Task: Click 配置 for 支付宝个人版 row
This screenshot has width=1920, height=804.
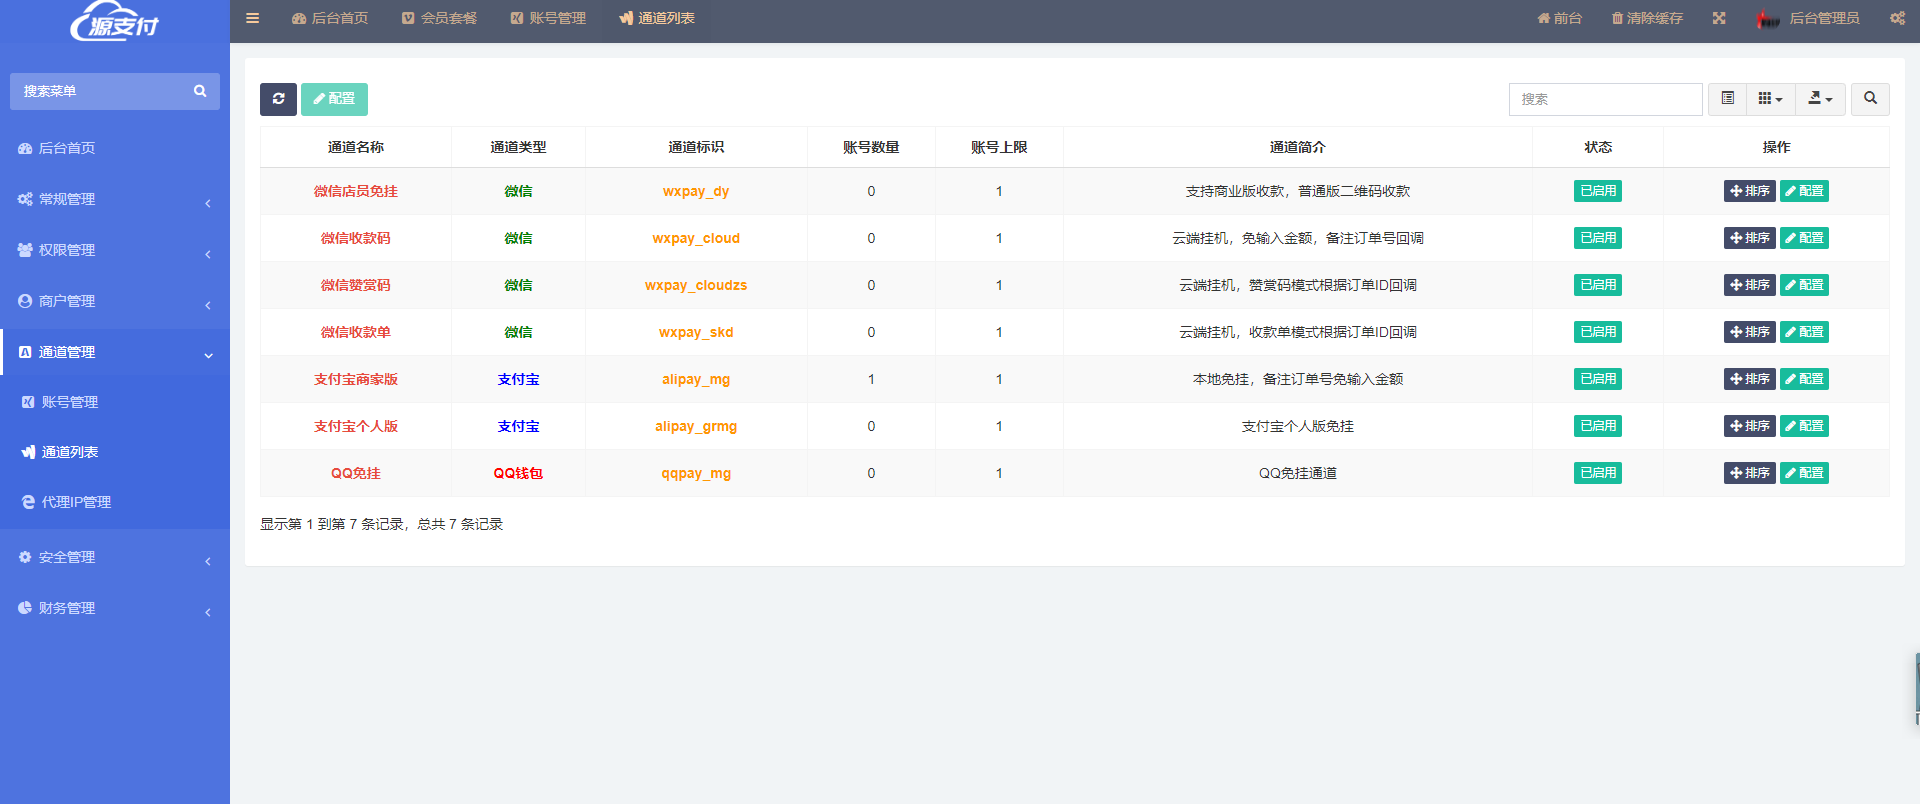Action: point(1804,426)
